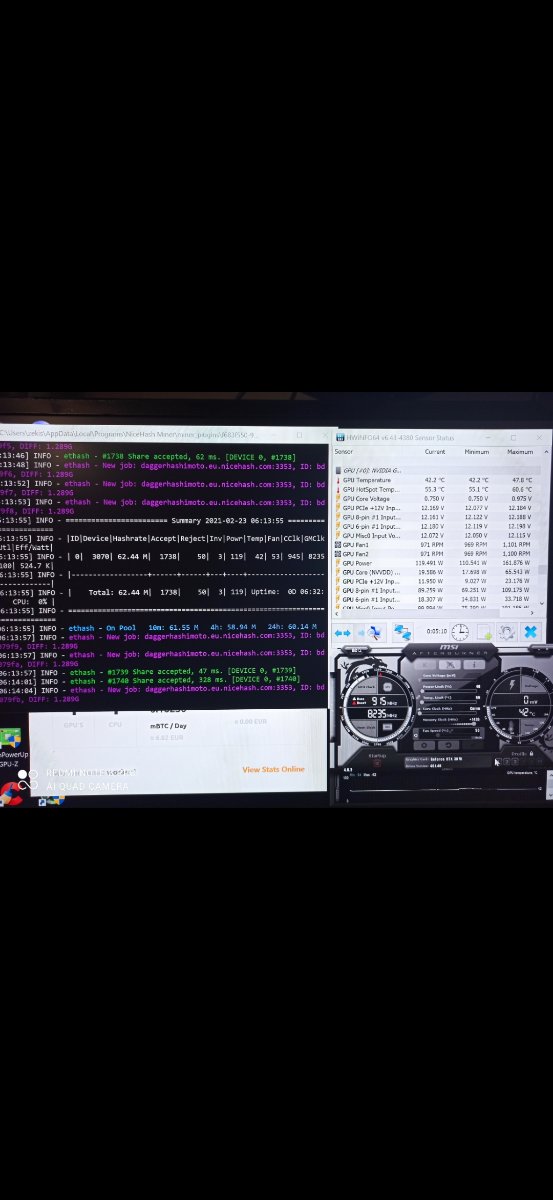553x1200 pixels.
Task: Select the GPU Temperature sensor row
Action: click(x=436, y=480)
